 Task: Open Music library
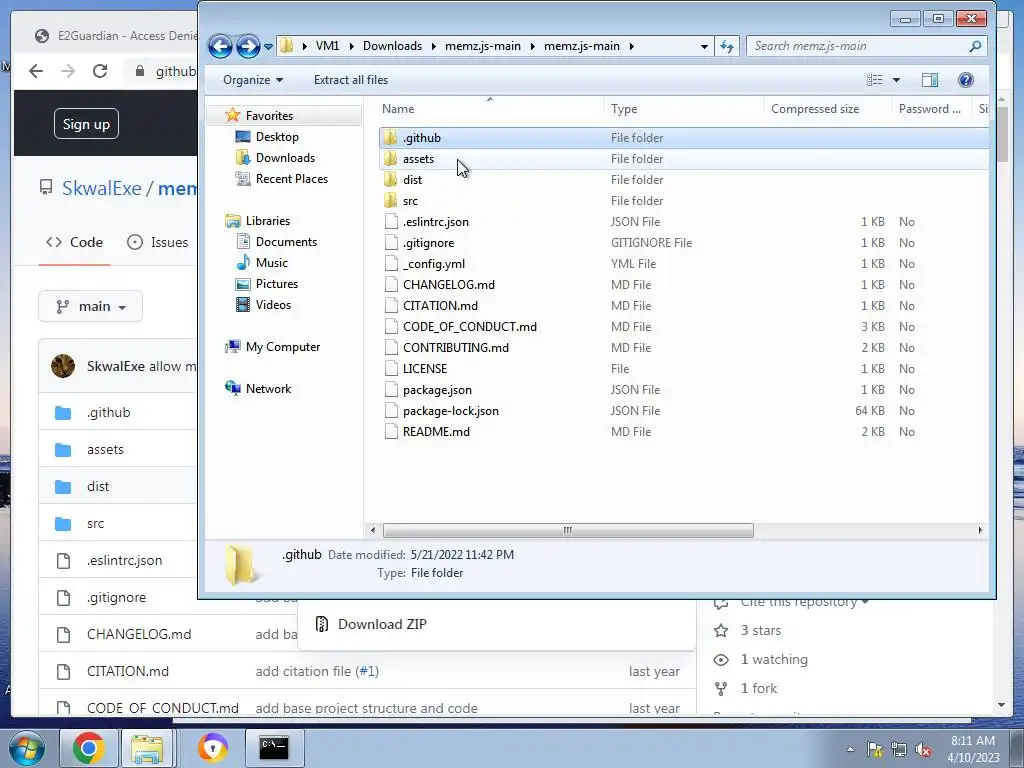[x=272, y=263]
